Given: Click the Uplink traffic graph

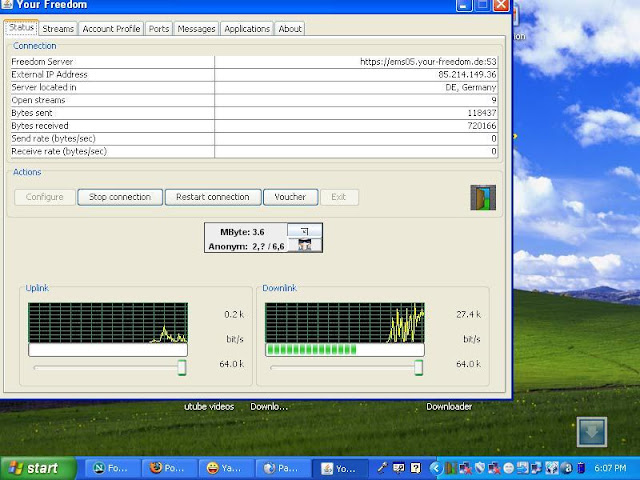Looking at the screenshot, I should [x=108, y=322].
